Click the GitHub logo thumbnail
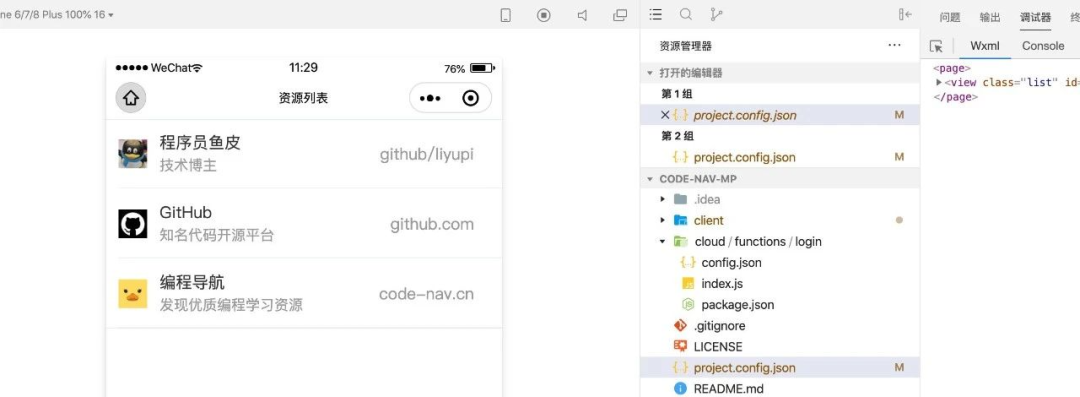Image resolution: width=1080 pixels, height=397 pixels. point(132,224)
